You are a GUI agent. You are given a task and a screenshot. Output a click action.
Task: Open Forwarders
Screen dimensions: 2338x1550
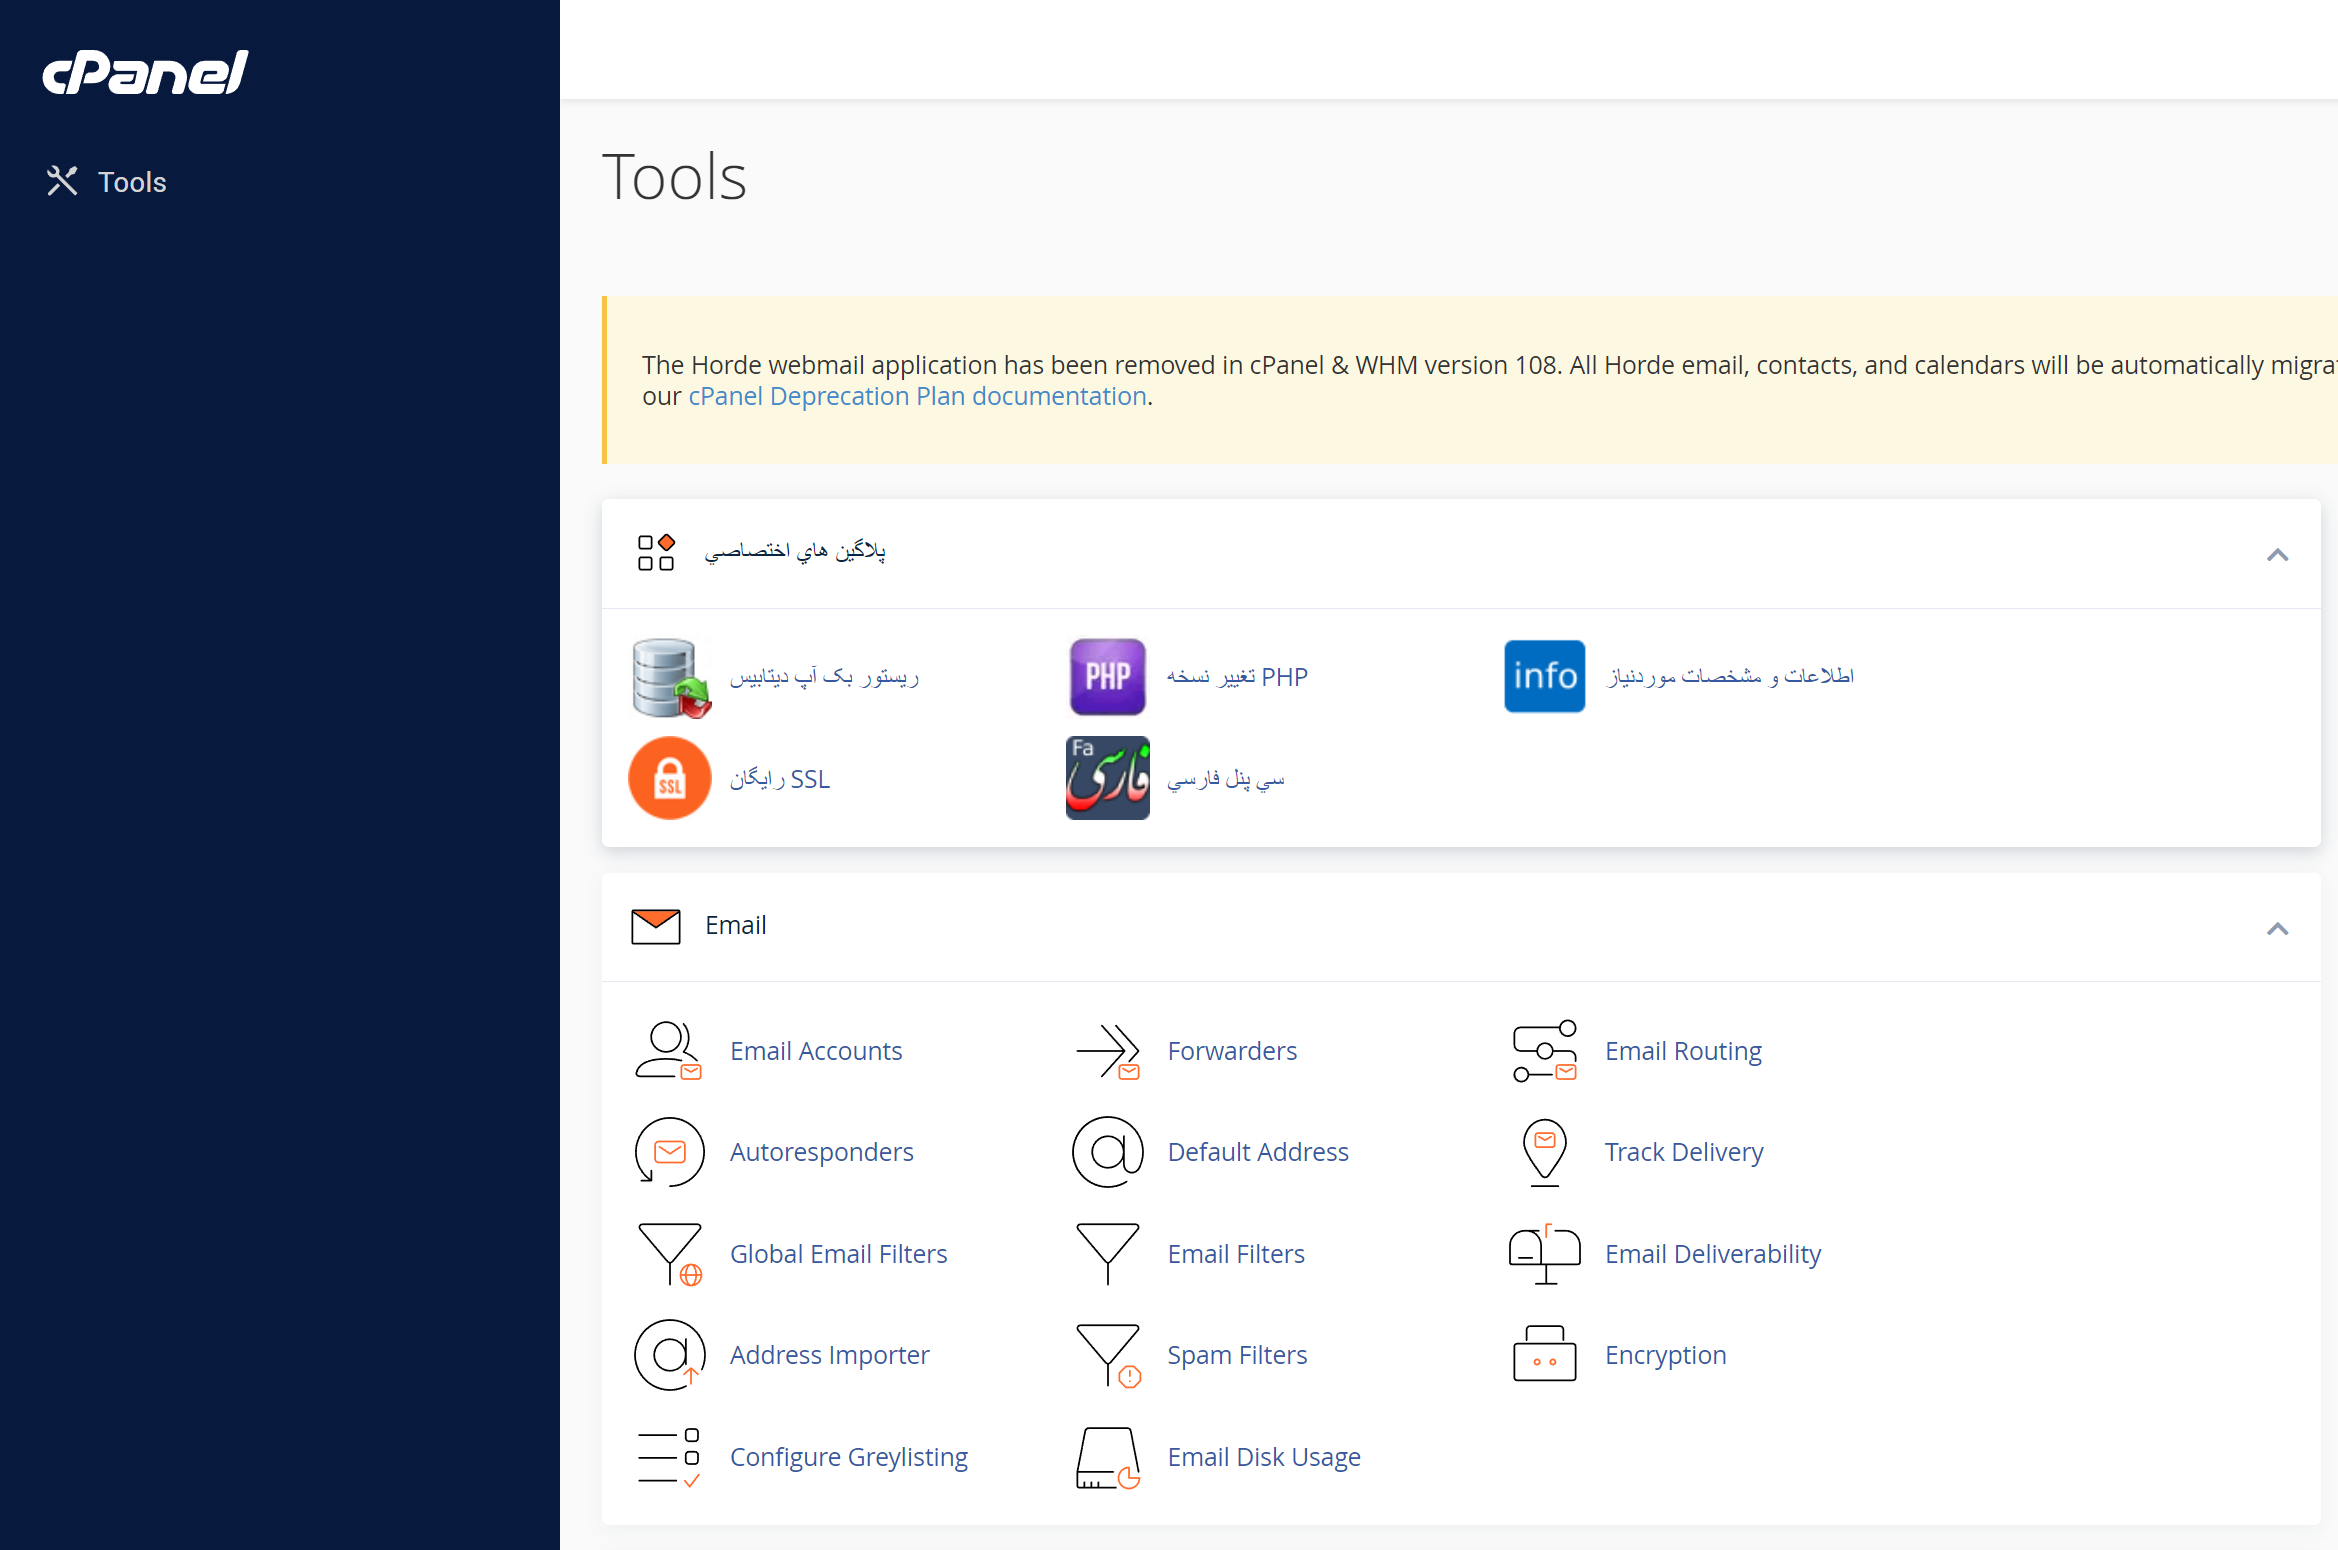point(1232,1051)
